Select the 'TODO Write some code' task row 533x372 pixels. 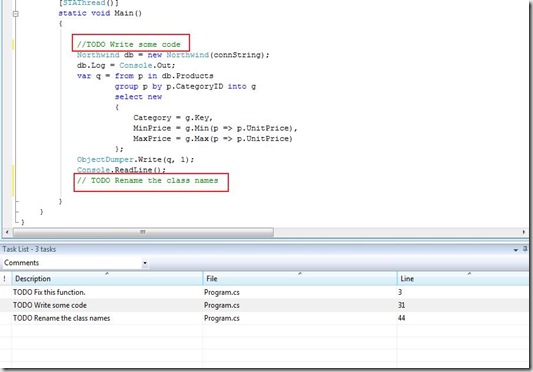264,305
